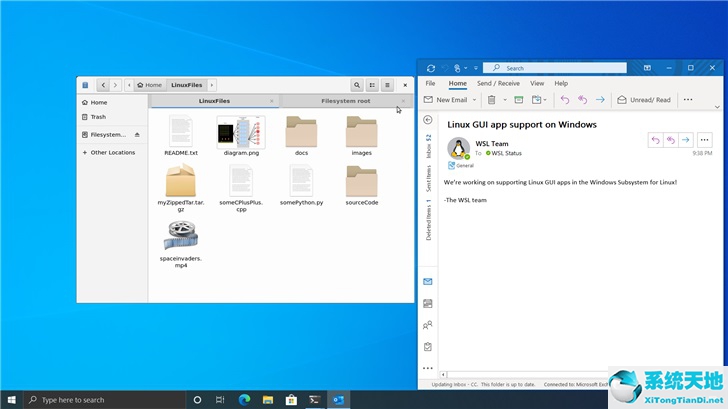Open file manager hamburger menu
This screenshot has height=409, width=728.
tap(387, 85)
